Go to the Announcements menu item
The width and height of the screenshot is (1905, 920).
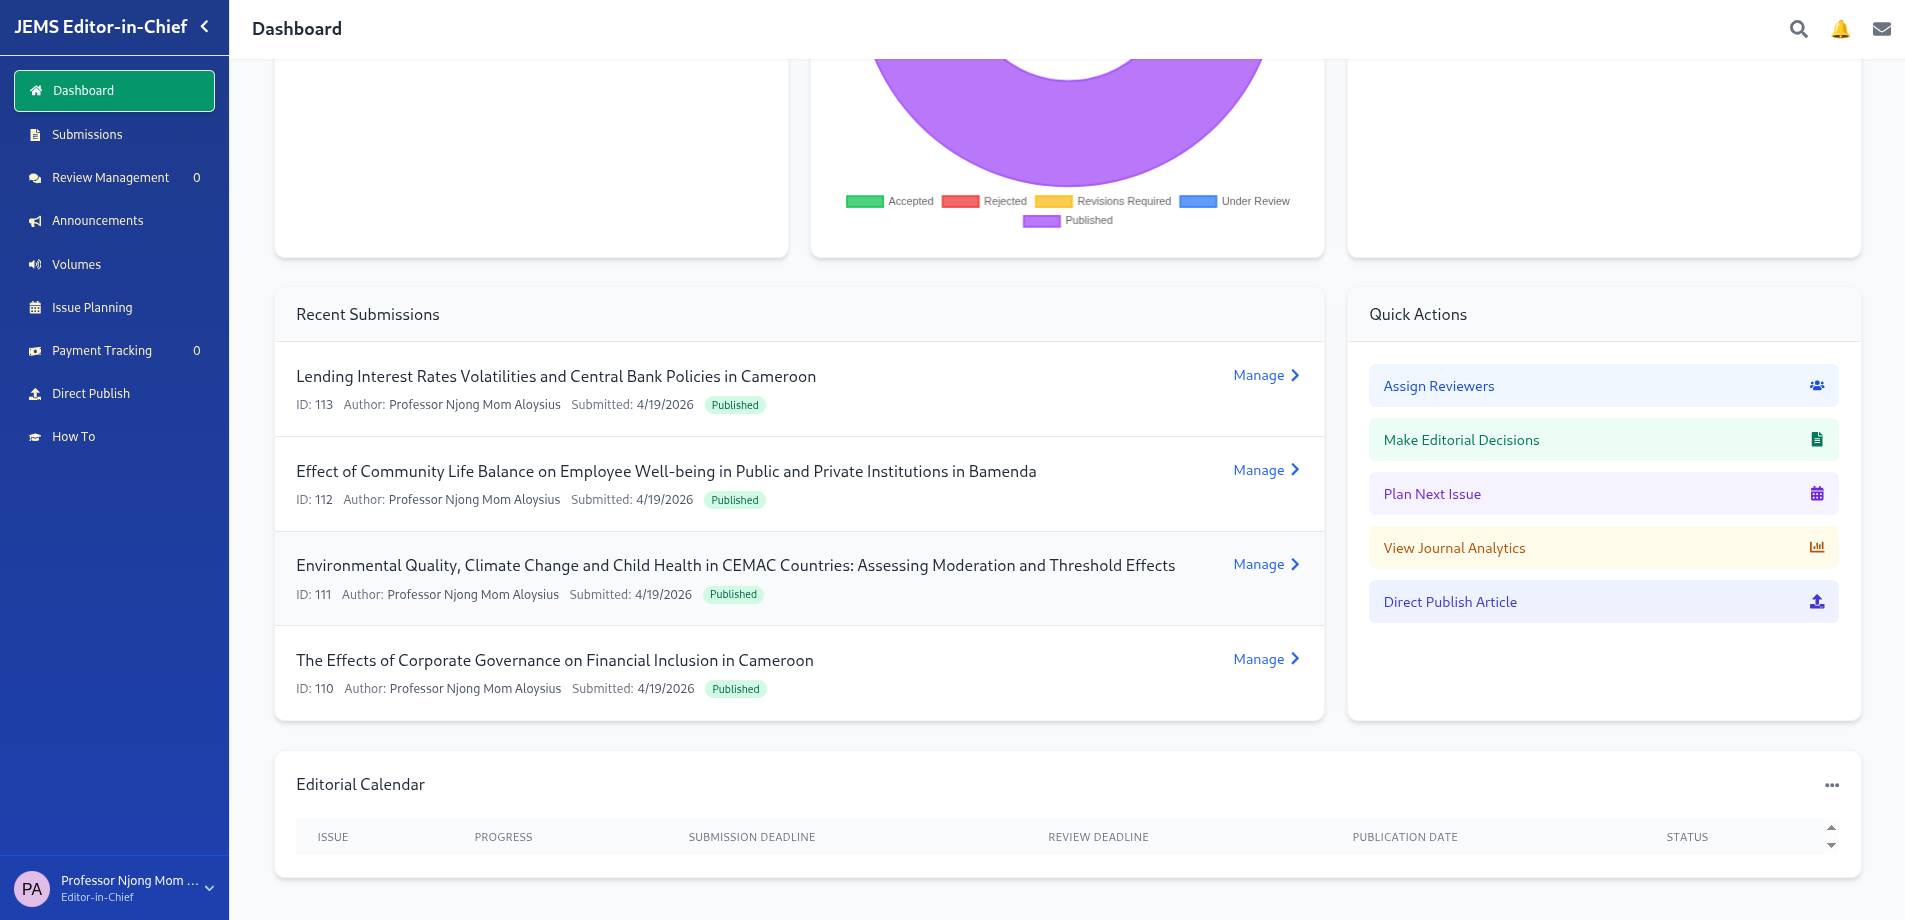pyautogui.click(x=114, y=220)
